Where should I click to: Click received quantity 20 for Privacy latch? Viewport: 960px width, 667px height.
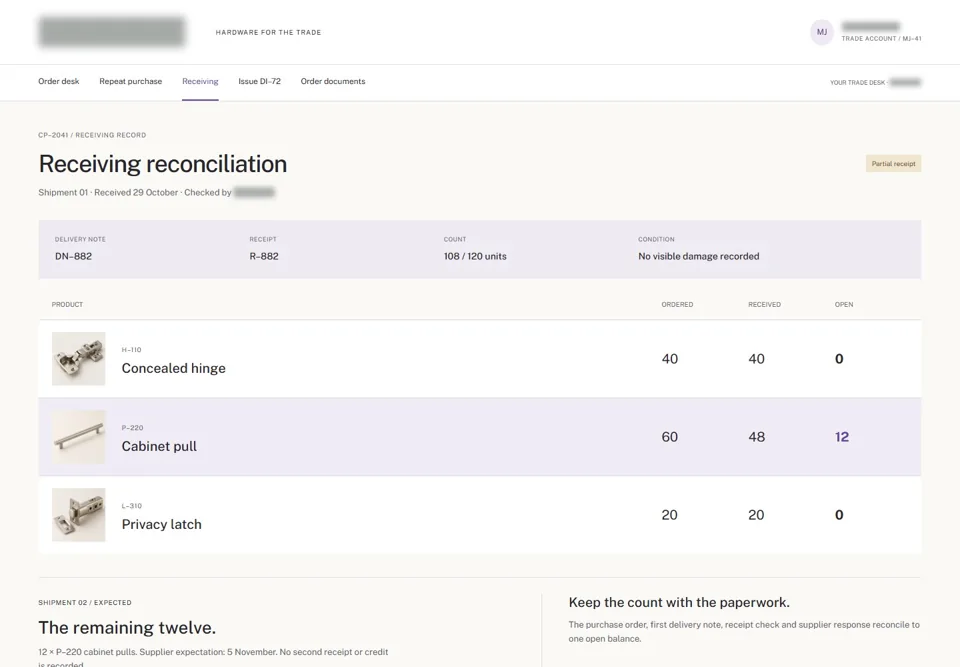[756, 515]
